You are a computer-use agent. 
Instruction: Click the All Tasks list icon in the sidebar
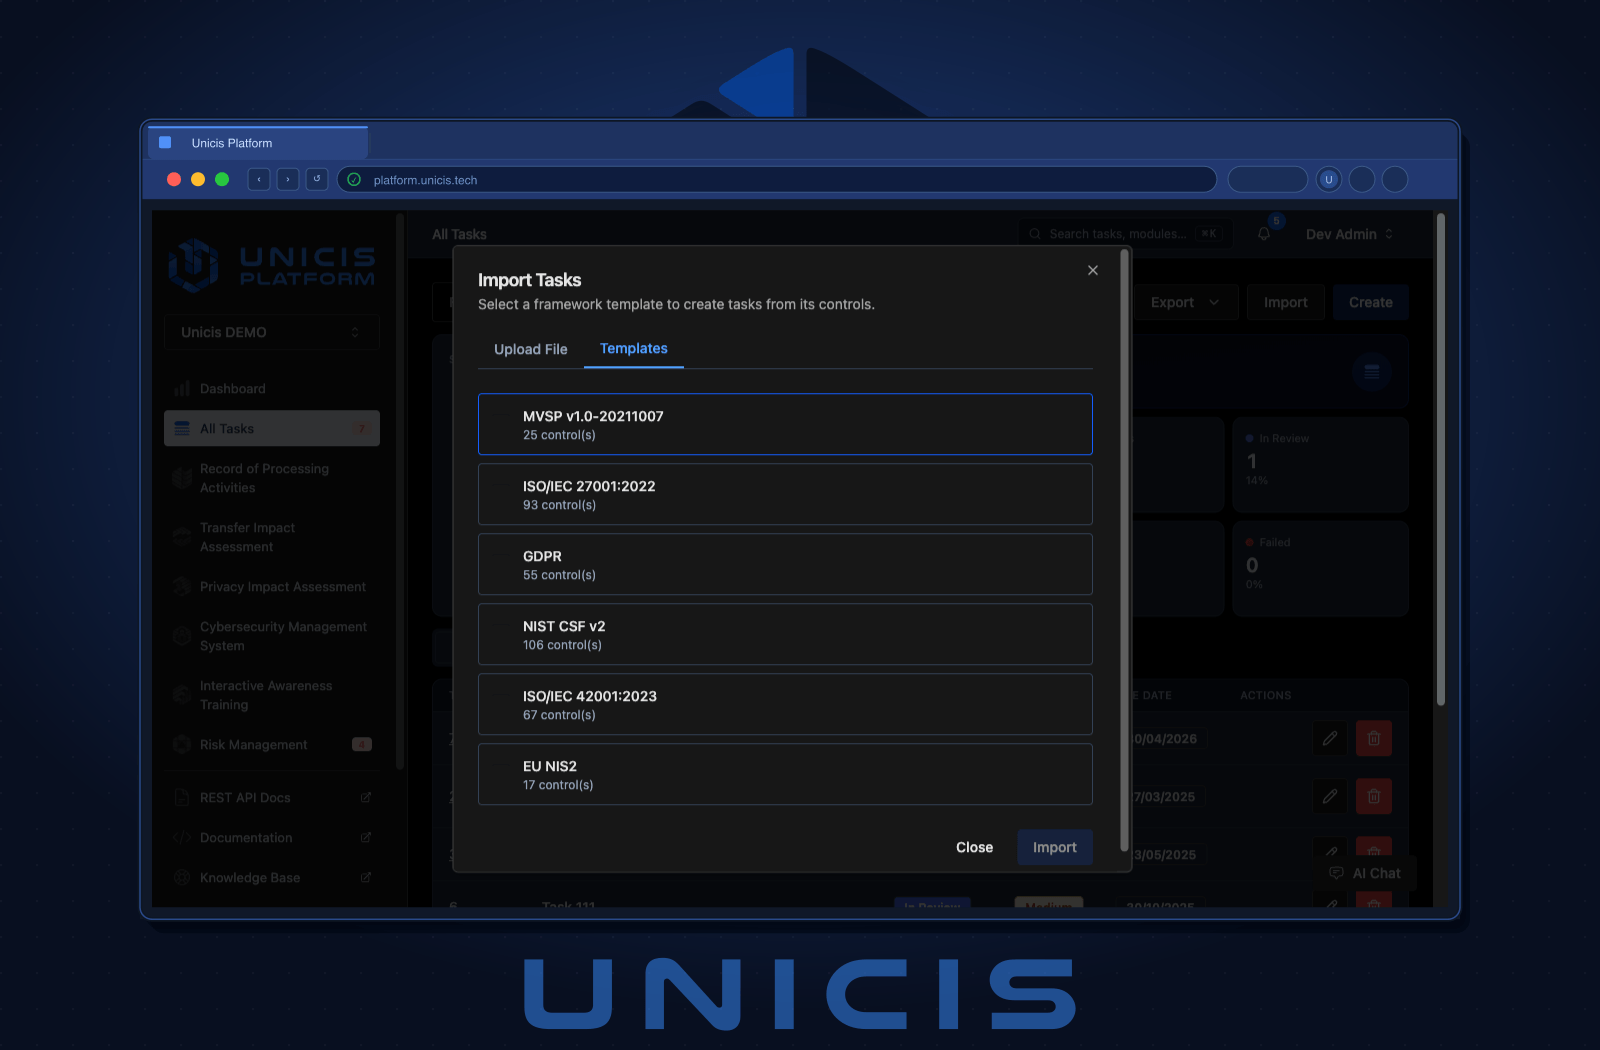[182, 429]
